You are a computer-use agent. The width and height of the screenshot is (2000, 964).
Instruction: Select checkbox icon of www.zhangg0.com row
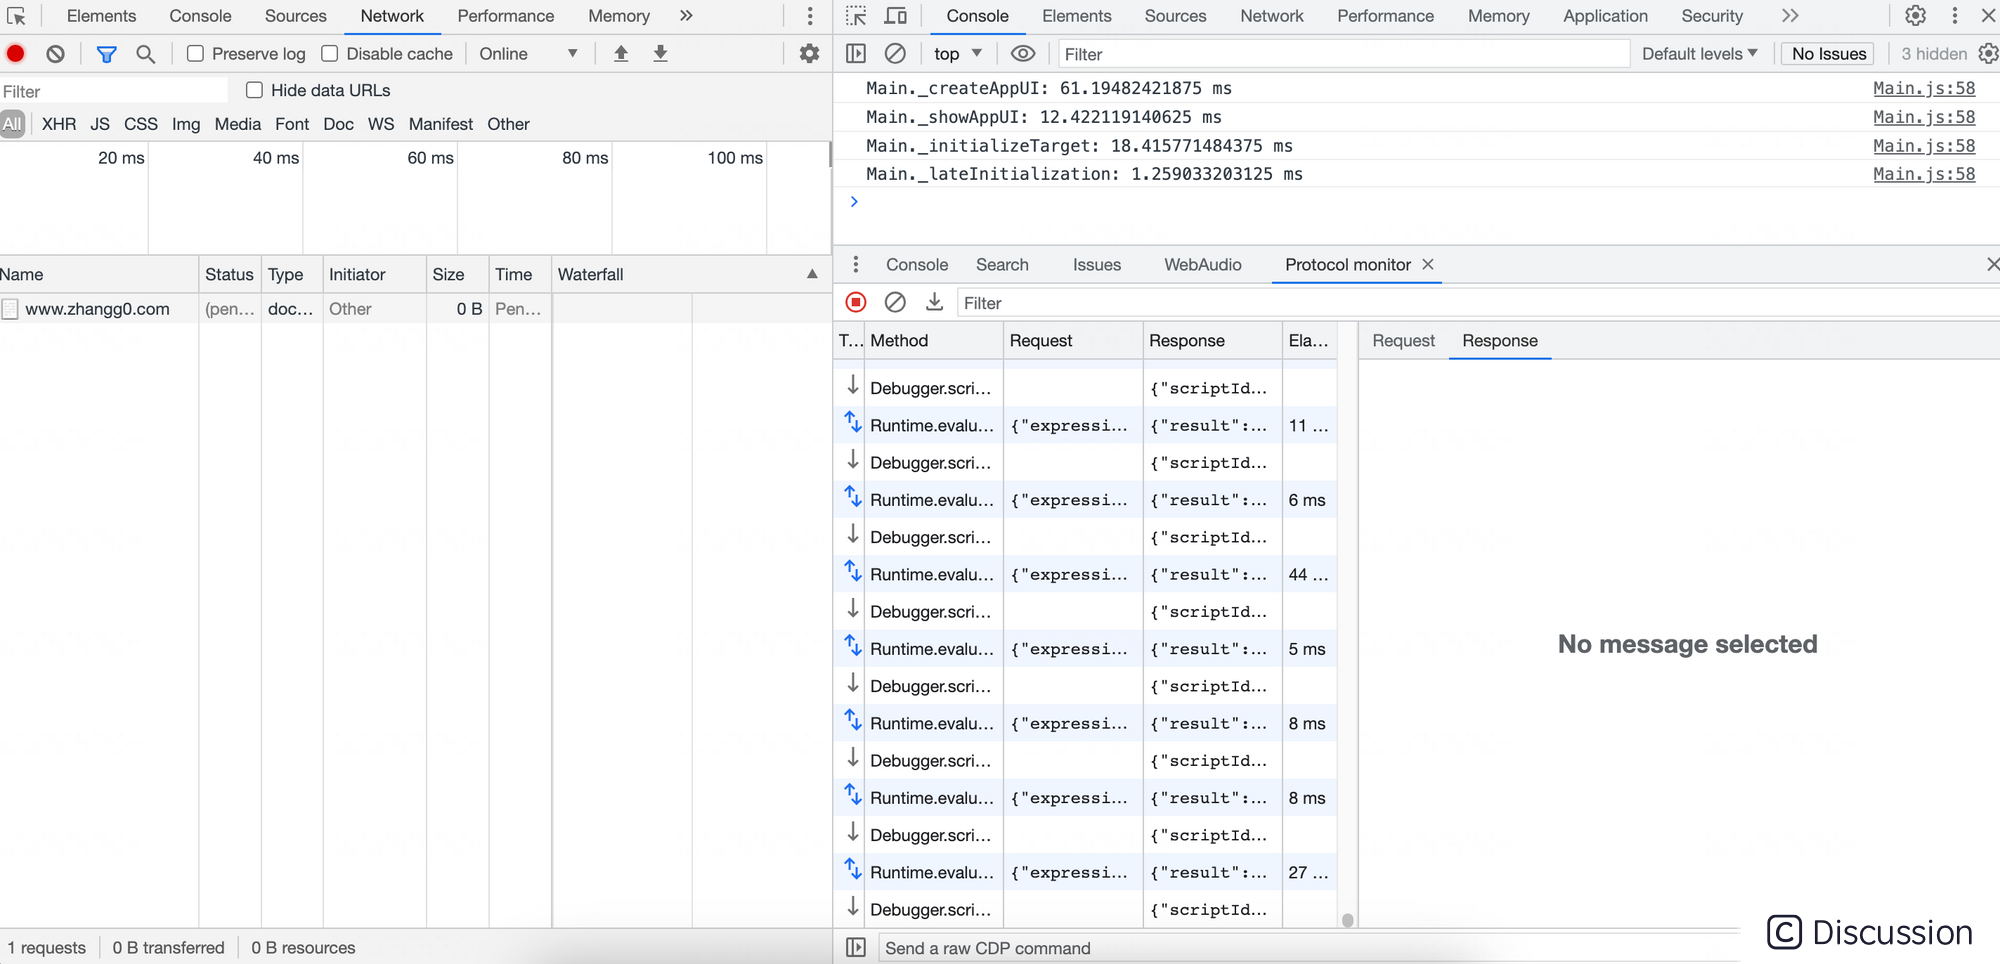coord(10,309)
